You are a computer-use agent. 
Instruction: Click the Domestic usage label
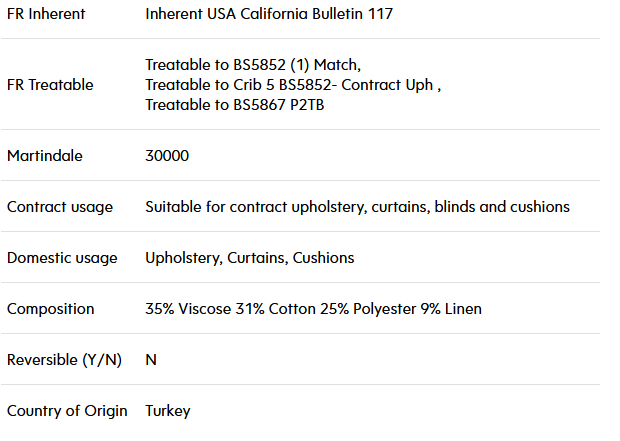[62, 258]
